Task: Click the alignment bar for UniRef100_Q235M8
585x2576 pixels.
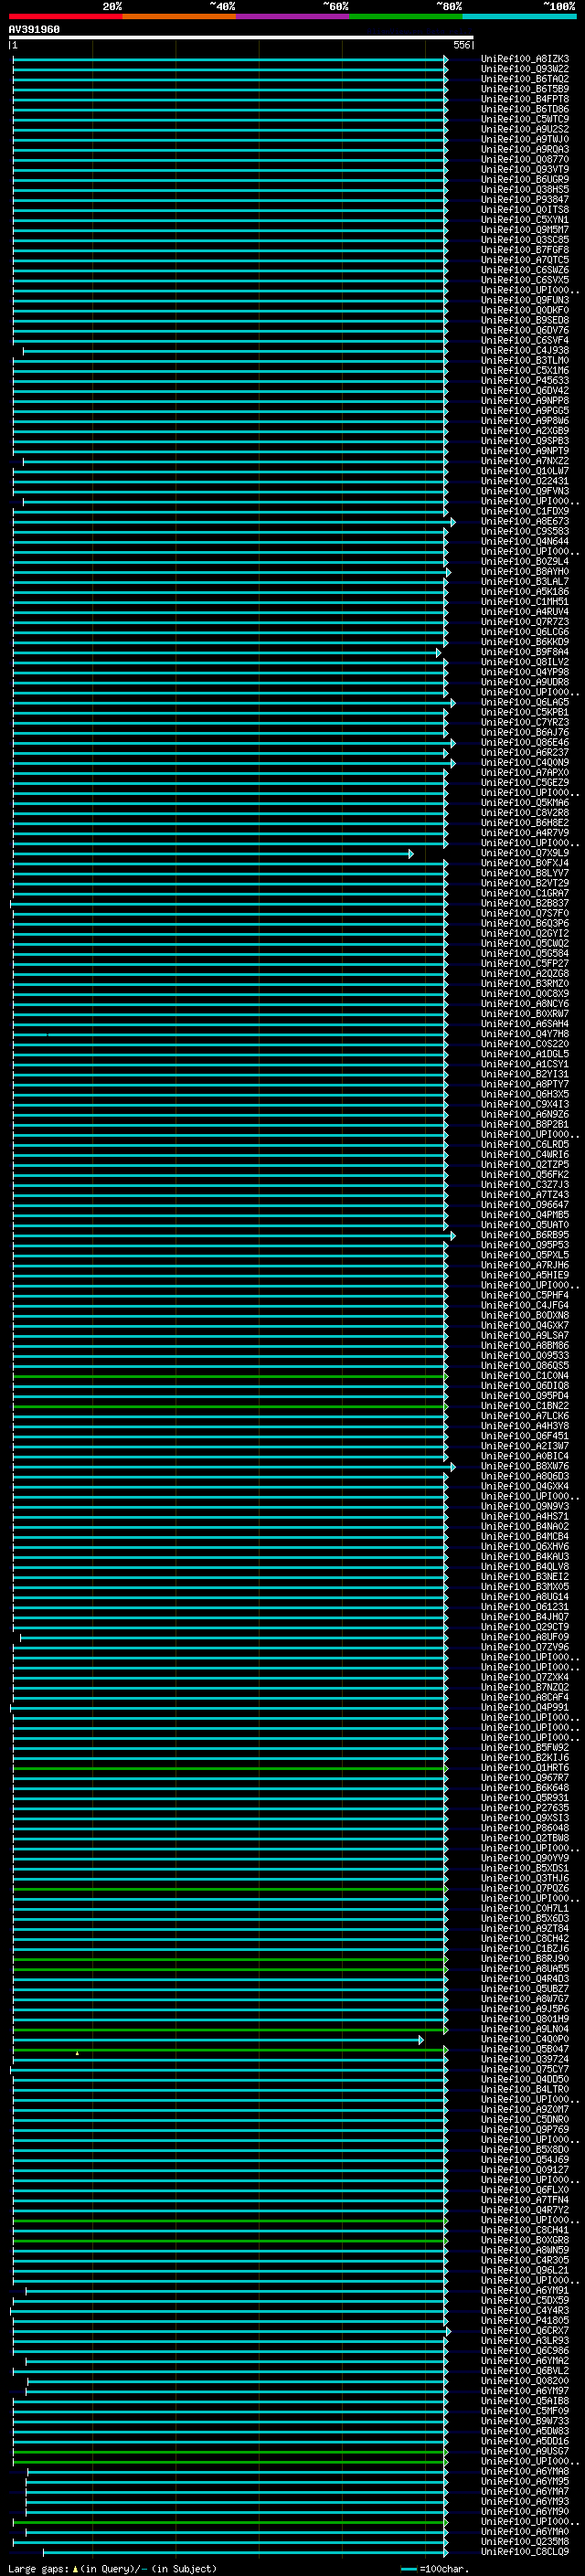Action: click(x=229, y=2543)
